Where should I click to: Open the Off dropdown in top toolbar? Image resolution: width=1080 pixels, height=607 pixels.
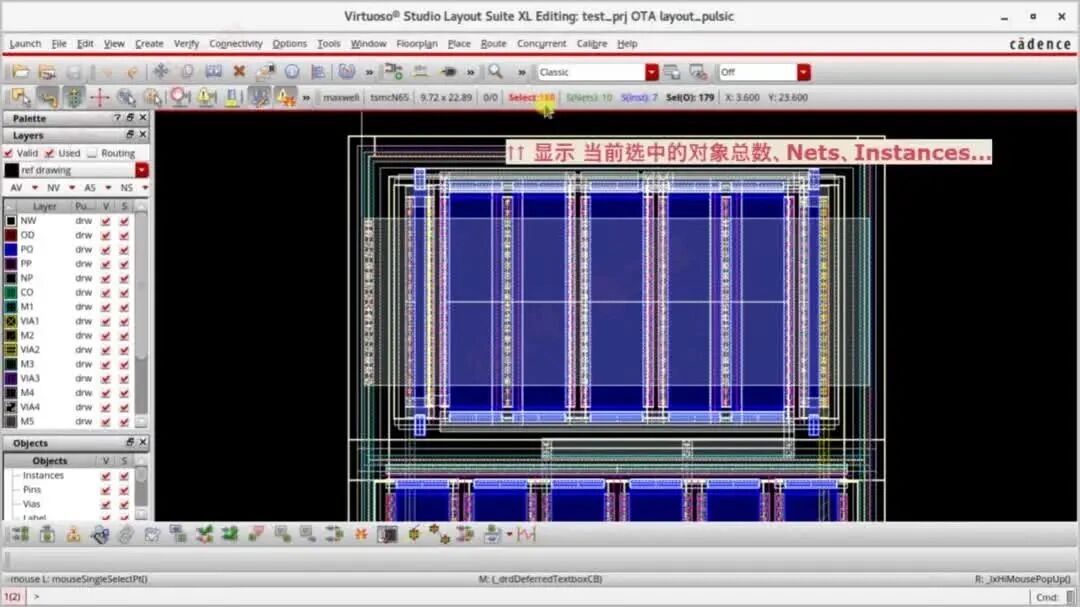coord(804,72)
